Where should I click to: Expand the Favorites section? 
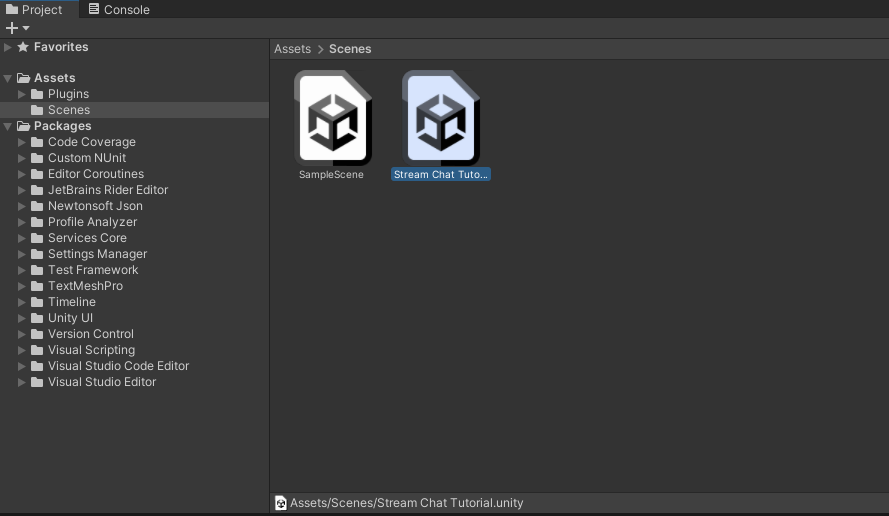7,47
